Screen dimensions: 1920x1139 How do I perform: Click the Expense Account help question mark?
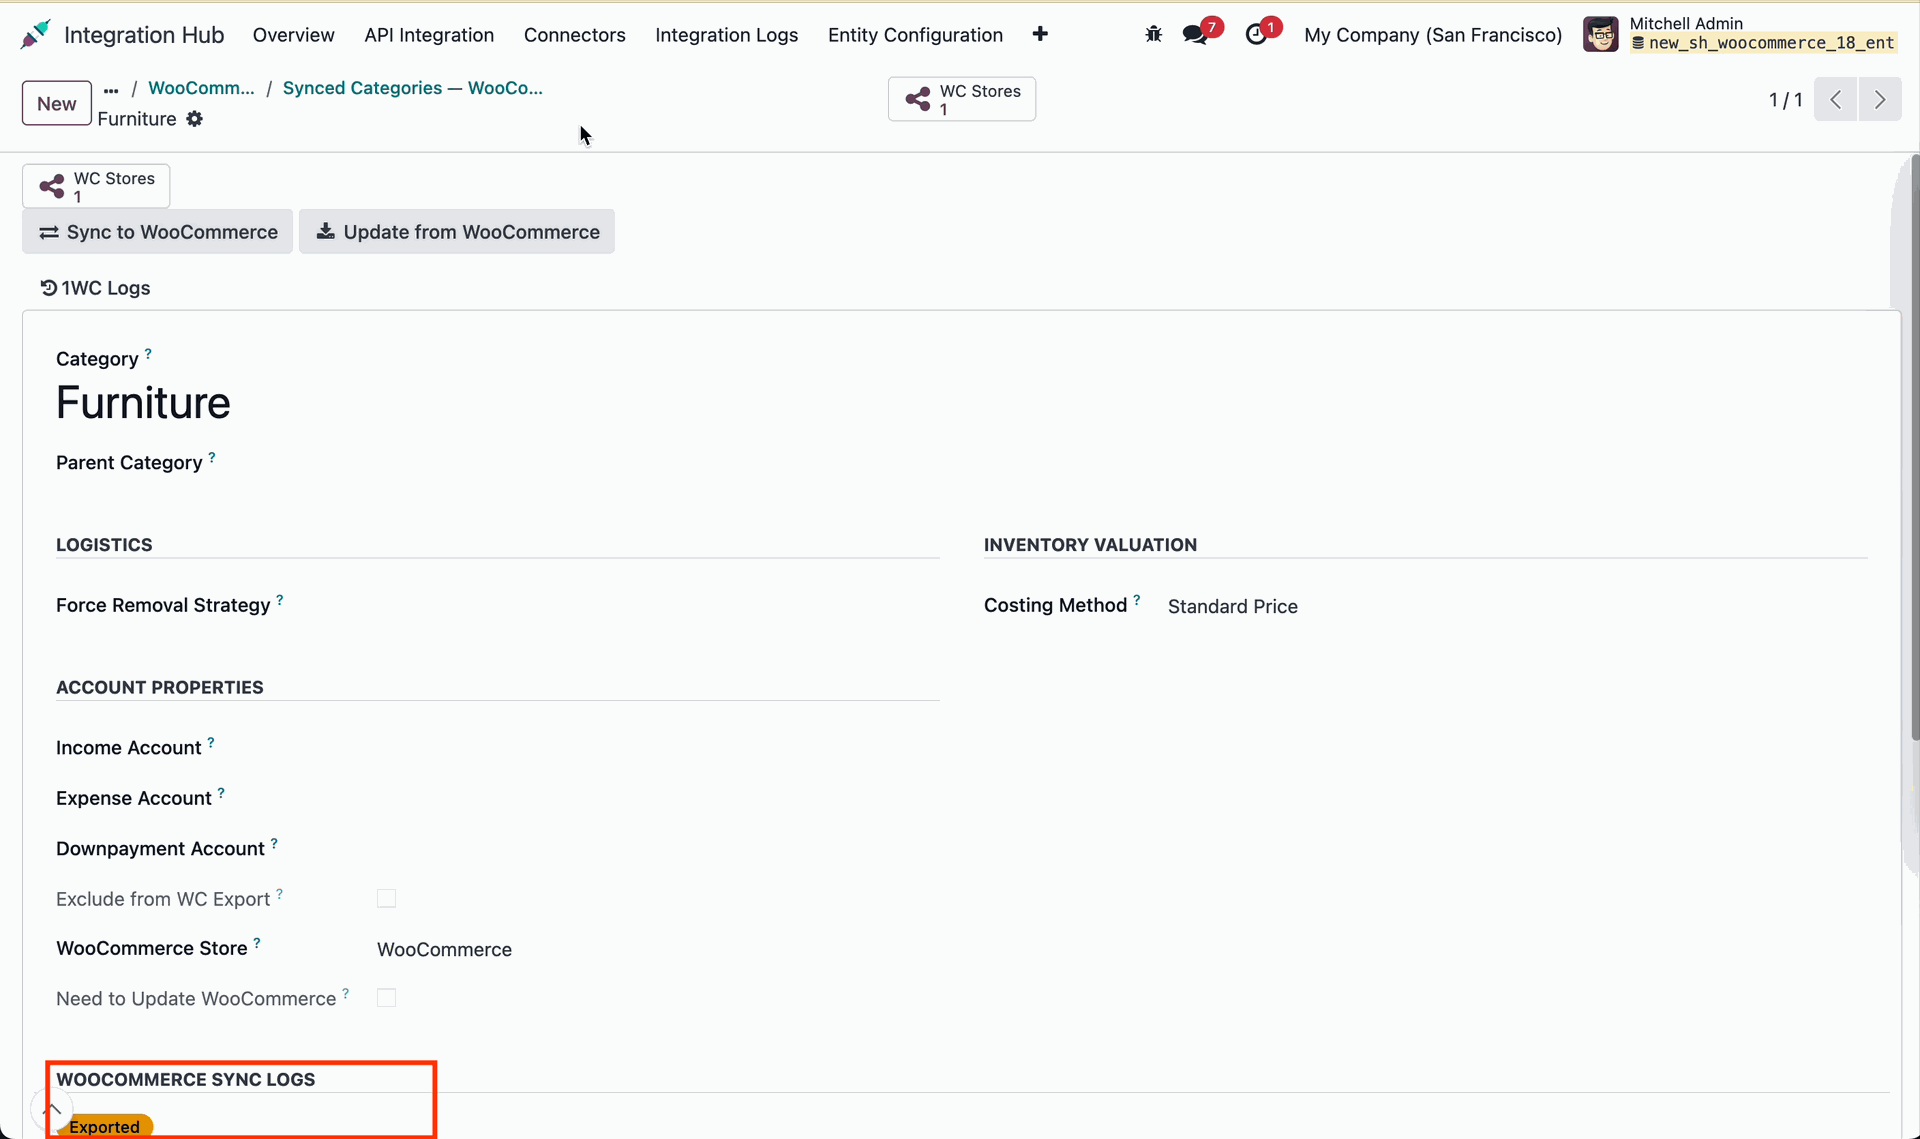(221, 792)
